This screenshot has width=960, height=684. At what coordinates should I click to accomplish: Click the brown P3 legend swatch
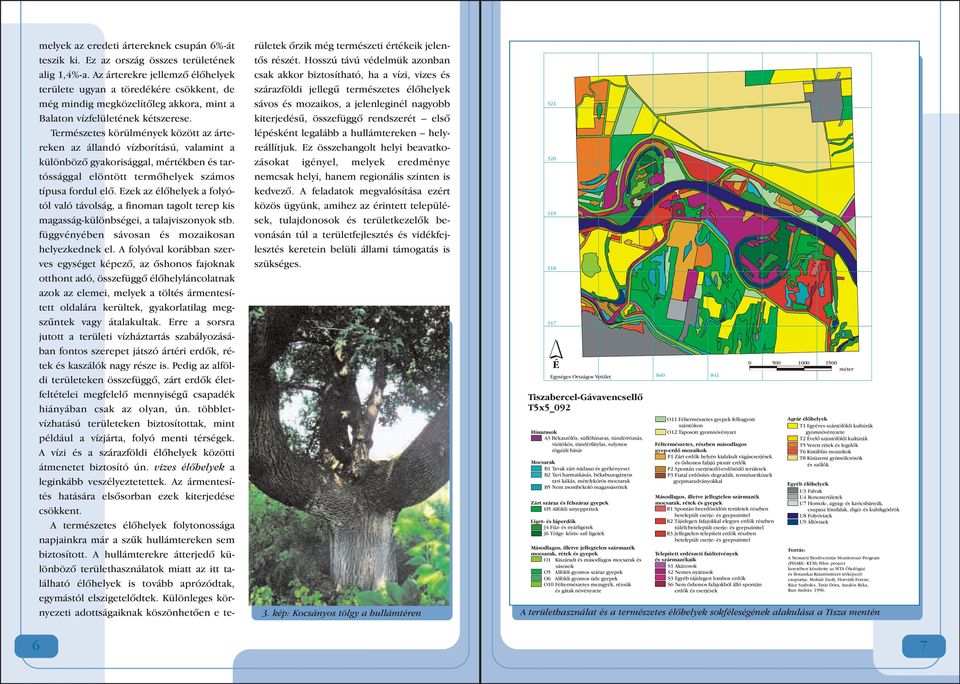(660, 475)
